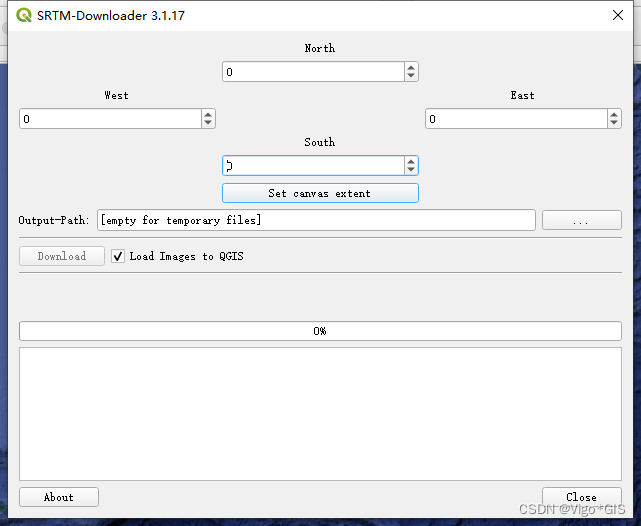Decrease the East value with down arrow
The height and width of the screenshot is (526, 641).
pyautogui.click(x=614, y=123)
